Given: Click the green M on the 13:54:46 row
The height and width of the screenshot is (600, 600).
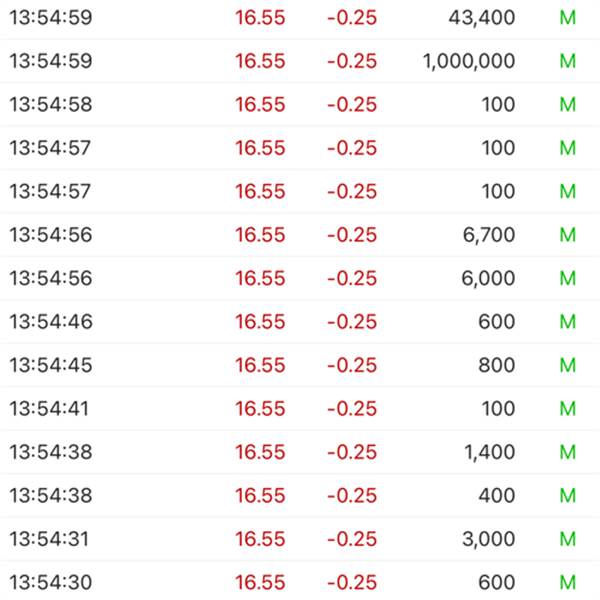Looking at the screenshot, I should (567, 321).
